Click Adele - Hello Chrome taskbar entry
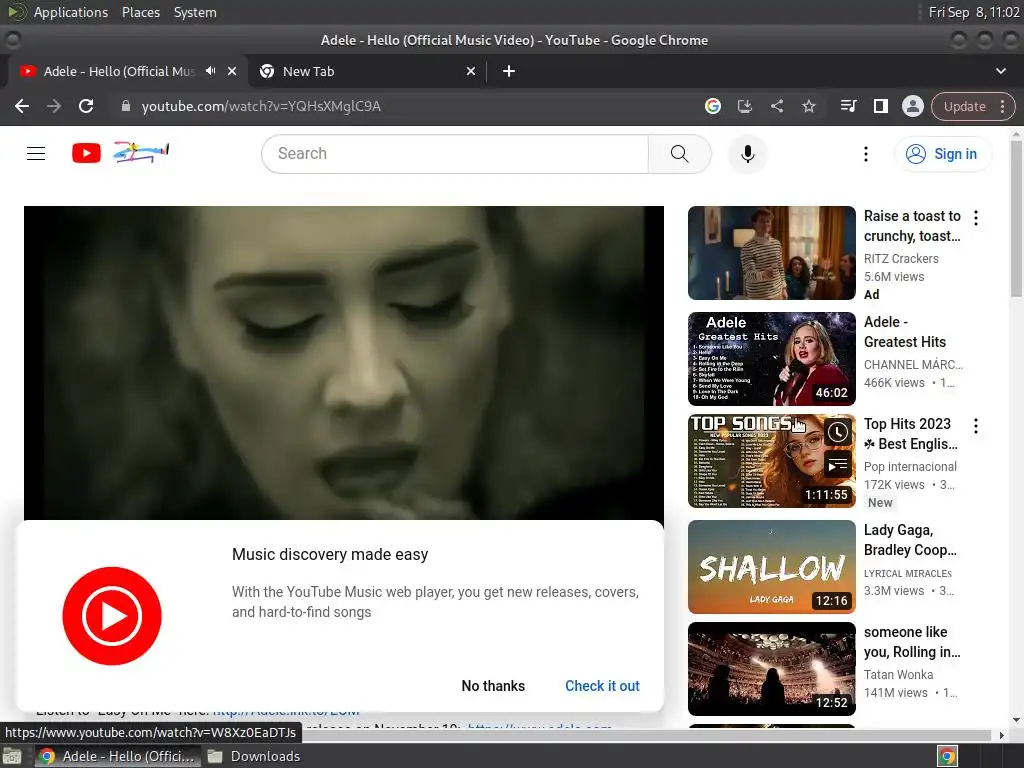The width and height of the screenshot is (1024, 768). (118, 756)
